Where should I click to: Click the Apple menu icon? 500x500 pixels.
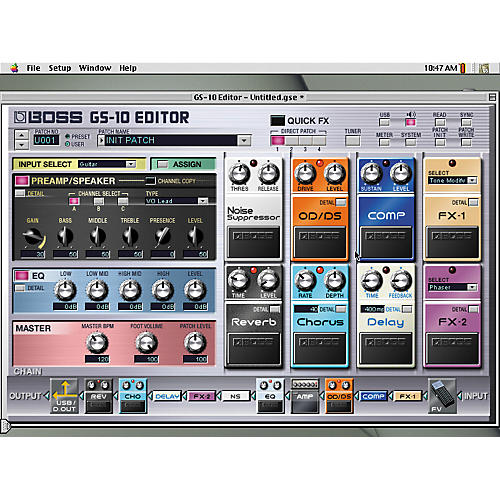point(14,68)
